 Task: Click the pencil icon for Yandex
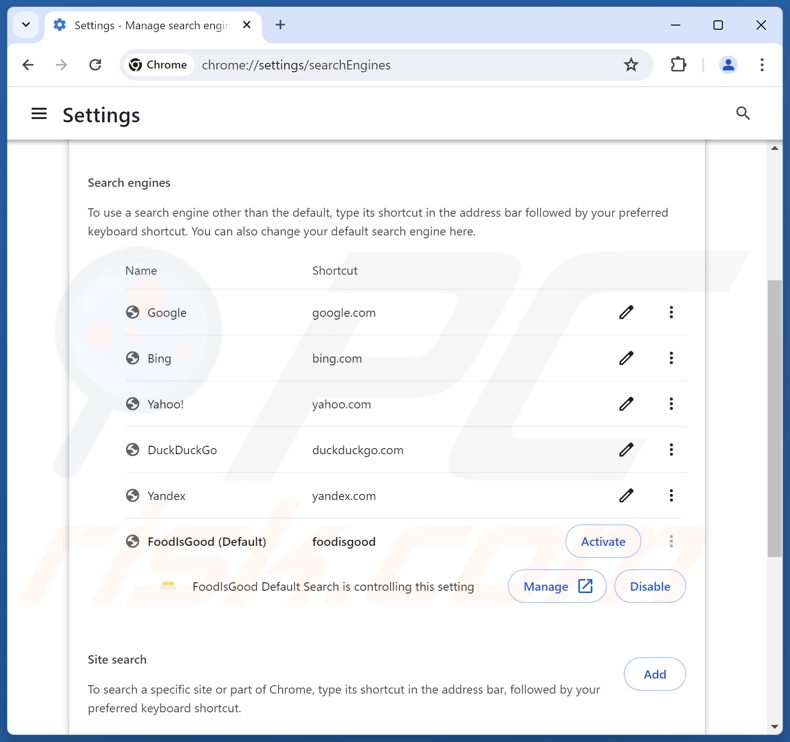(x=626, y=495)
